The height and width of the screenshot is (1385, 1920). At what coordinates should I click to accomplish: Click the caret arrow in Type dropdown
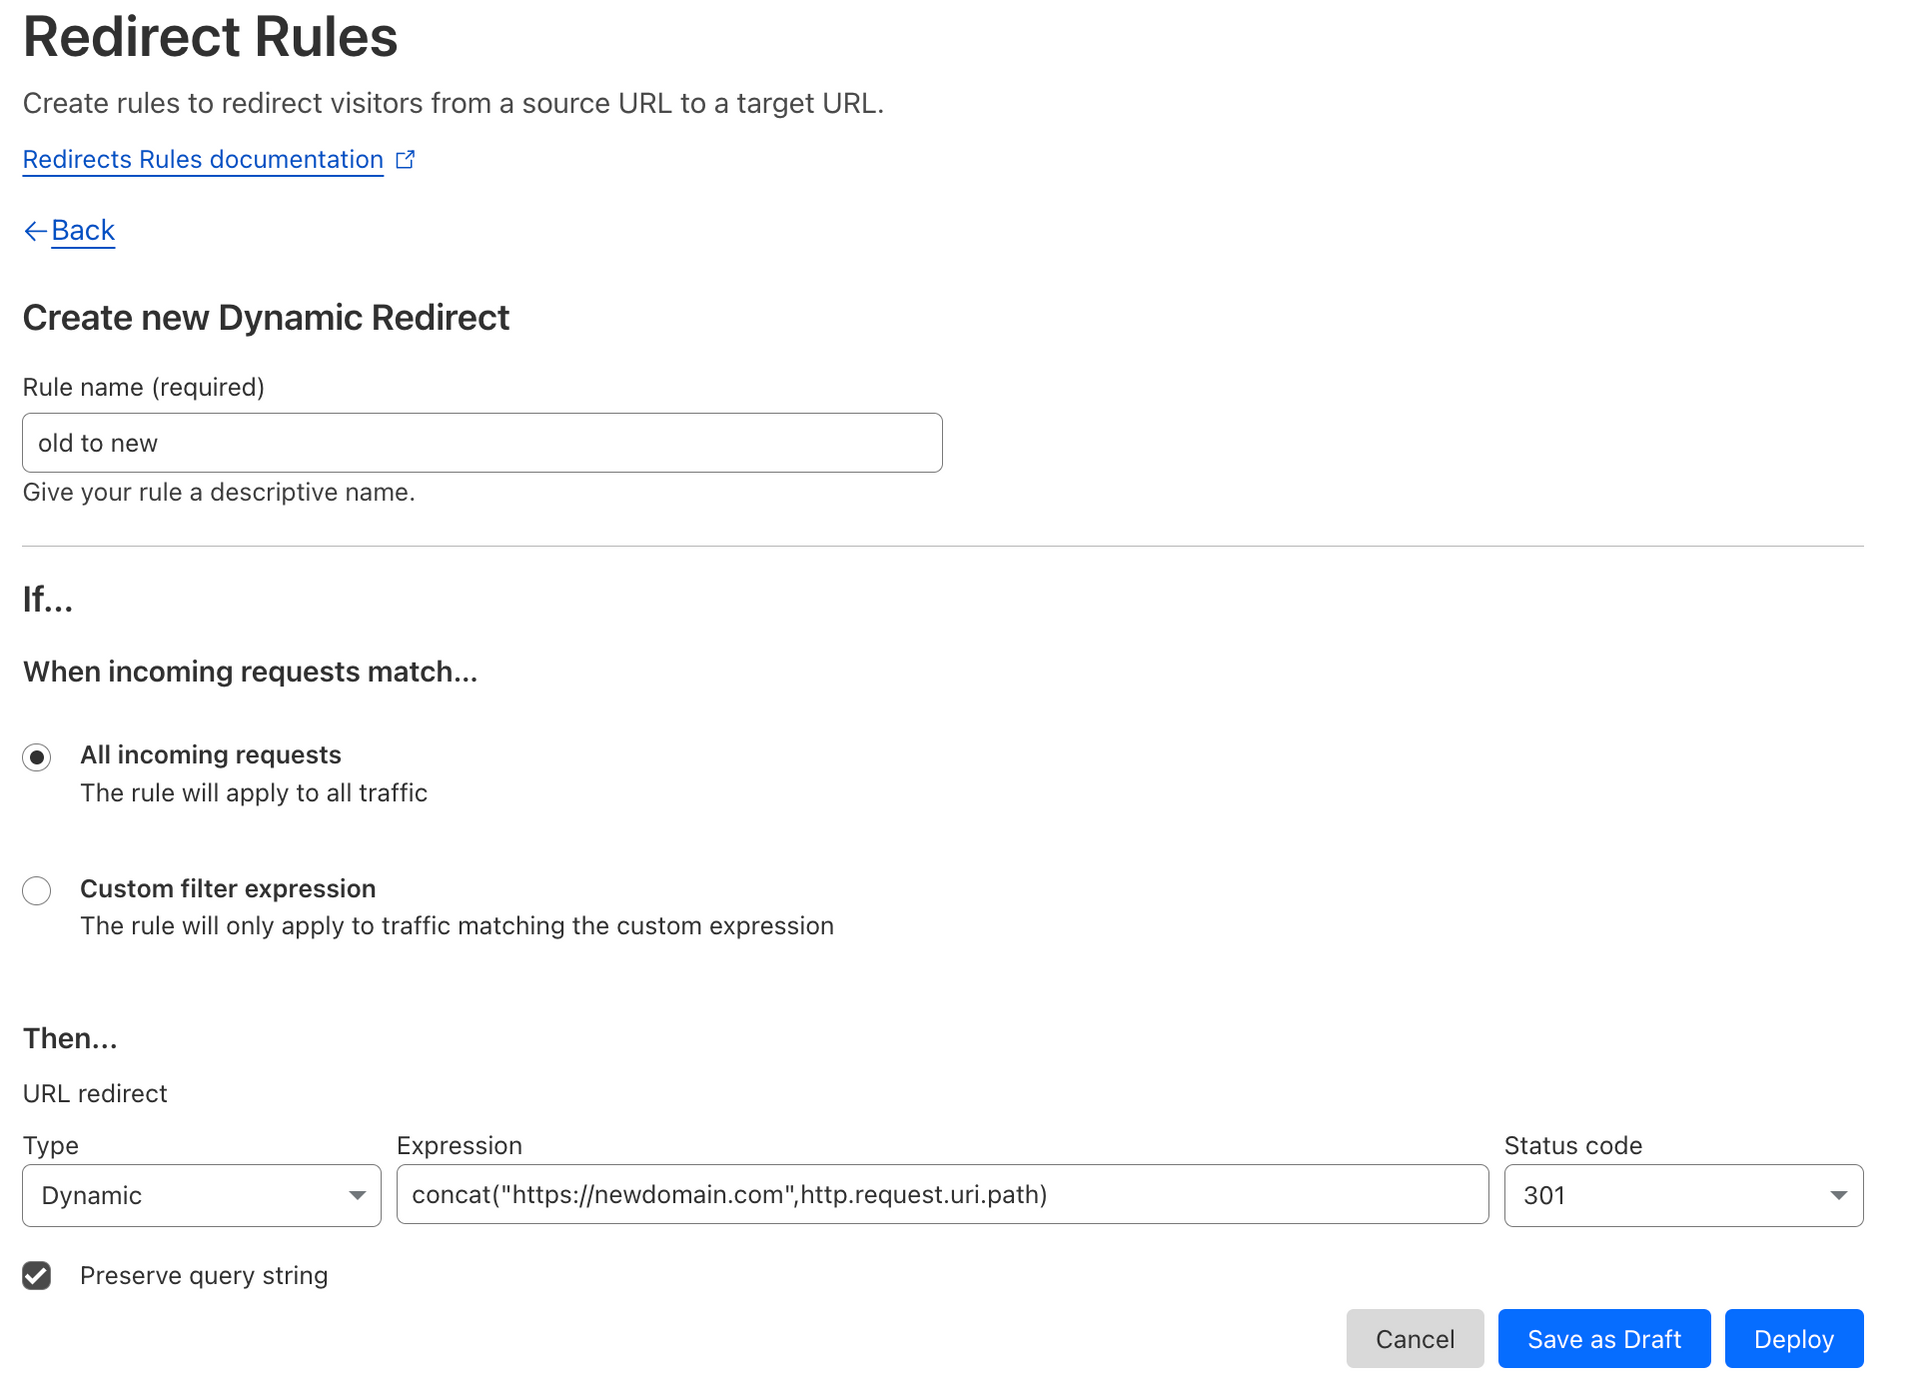[357, 1196]
